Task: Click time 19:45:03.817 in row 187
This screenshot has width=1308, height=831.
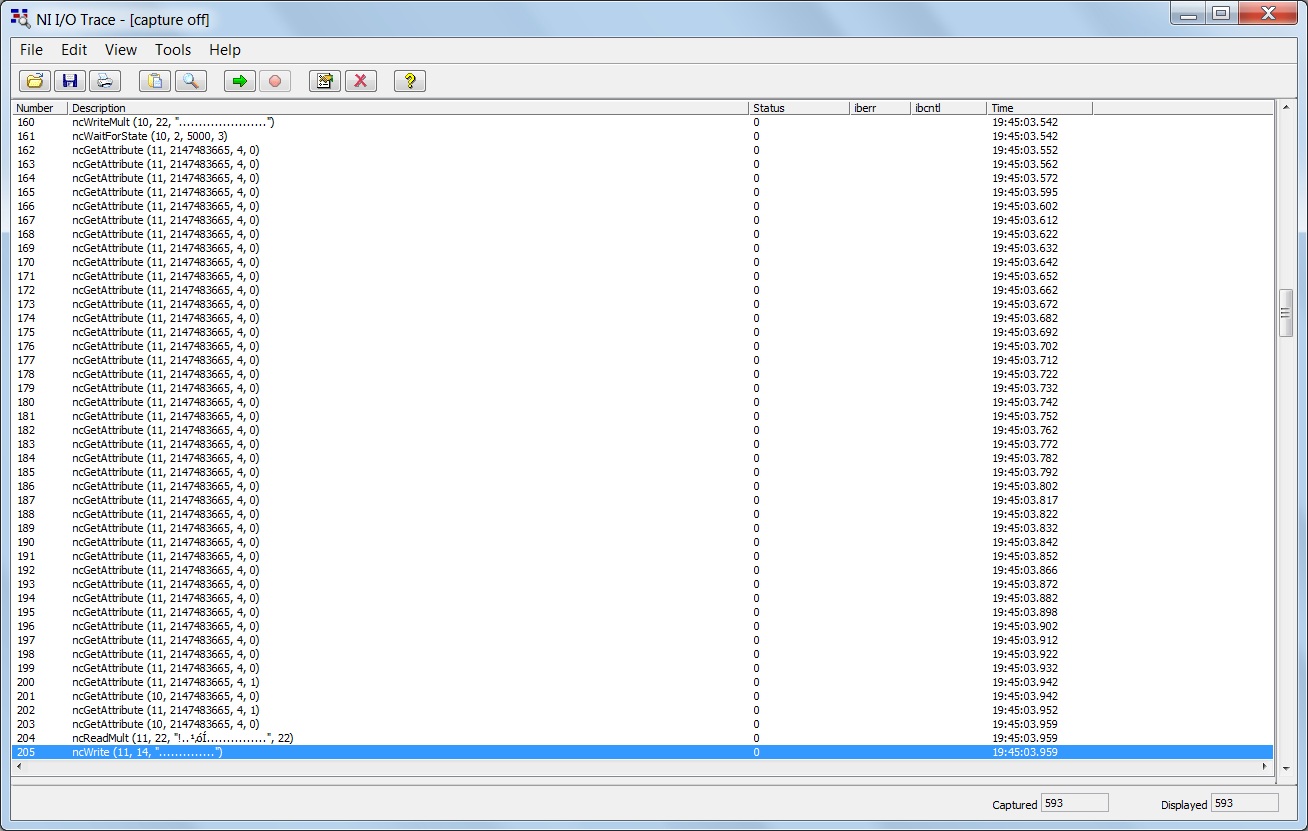Action: pos(1025,500)
